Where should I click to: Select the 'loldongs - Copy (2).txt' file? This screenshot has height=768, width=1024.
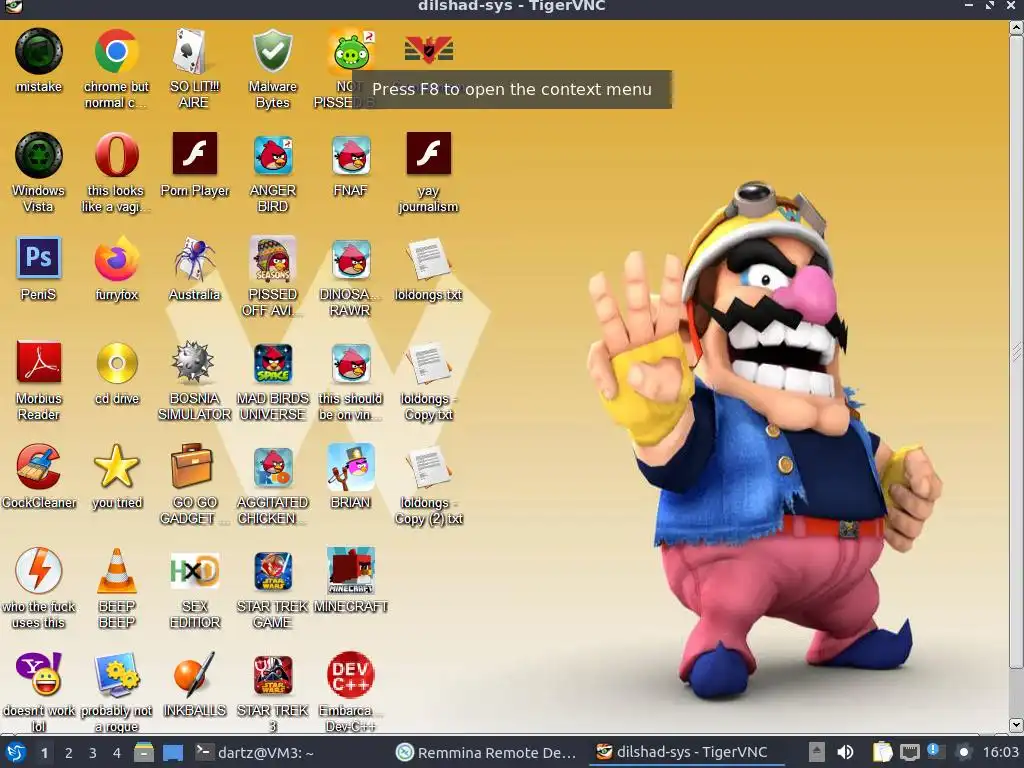428,466
